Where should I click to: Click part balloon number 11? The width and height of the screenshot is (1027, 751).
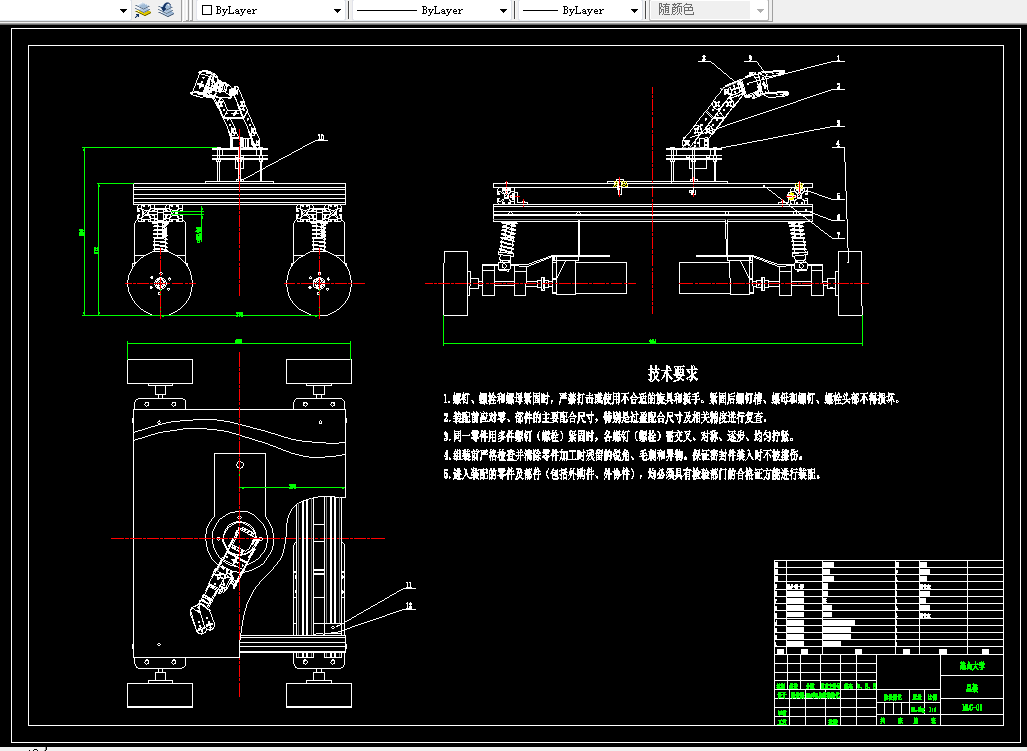[x=409, y=585]
